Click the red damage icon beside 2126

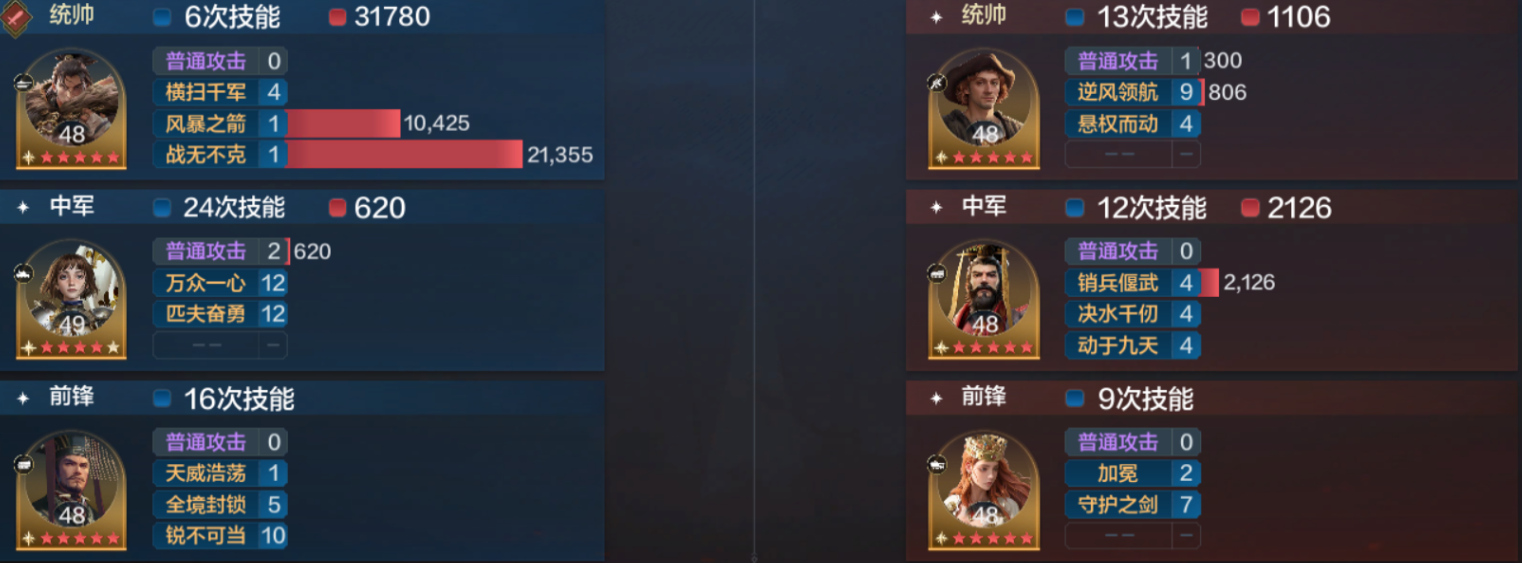point(1250,208)
